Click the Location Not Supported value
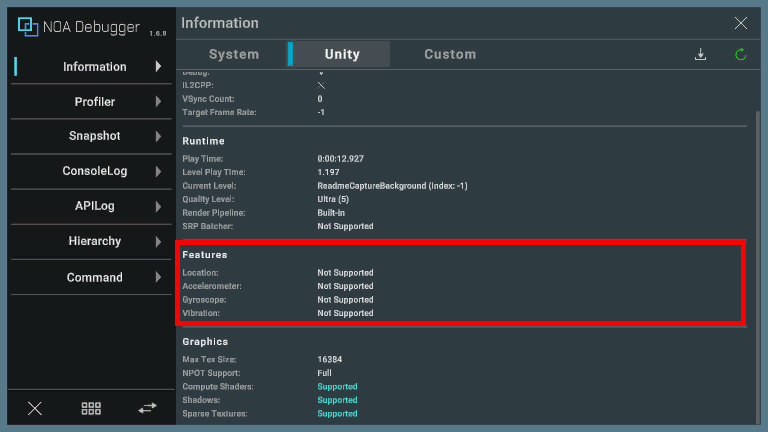 click(x=345, y=273)
